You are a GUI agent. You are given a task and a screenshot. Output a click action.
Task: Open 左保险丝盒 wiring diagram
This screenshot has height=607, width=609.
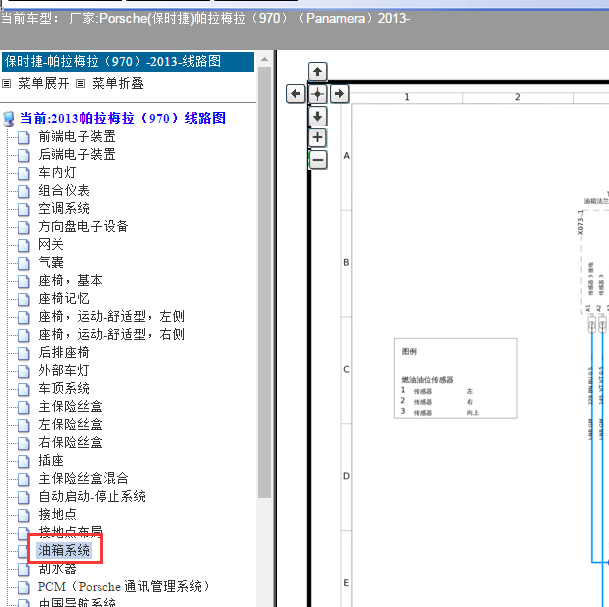point(70,424)
